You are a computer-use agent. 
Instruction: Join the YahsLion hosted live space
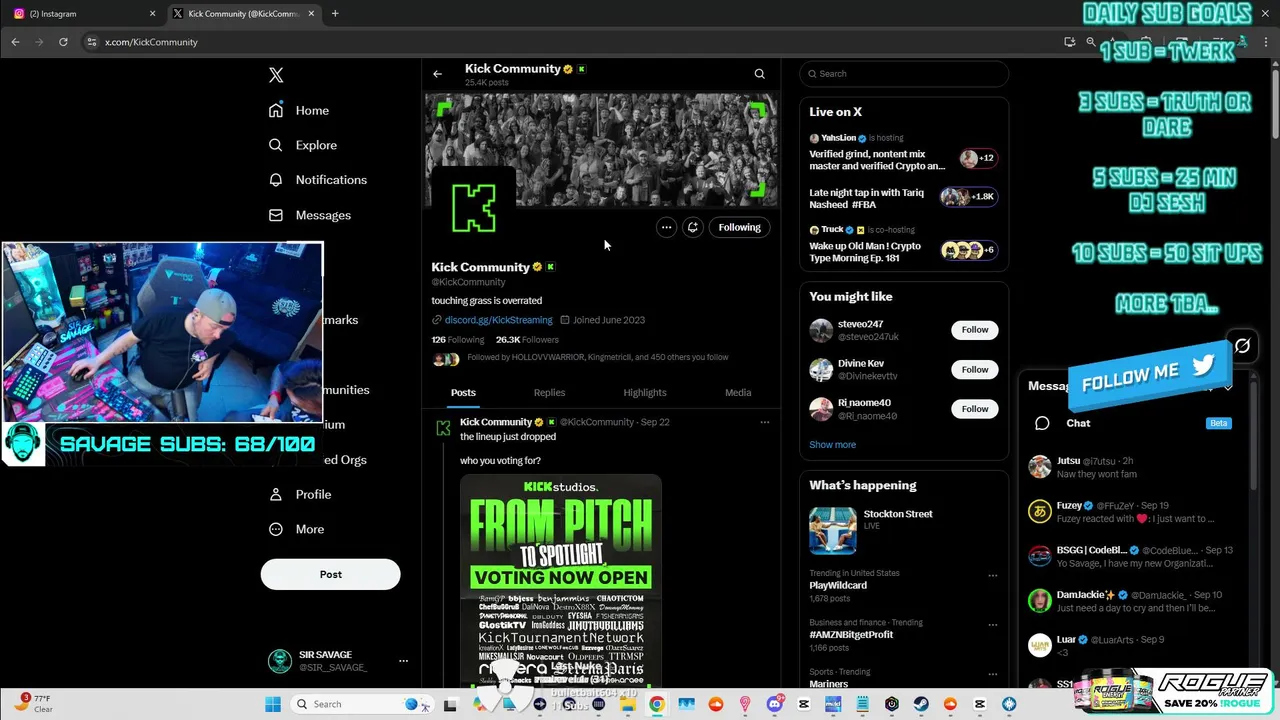pos(903,153)
